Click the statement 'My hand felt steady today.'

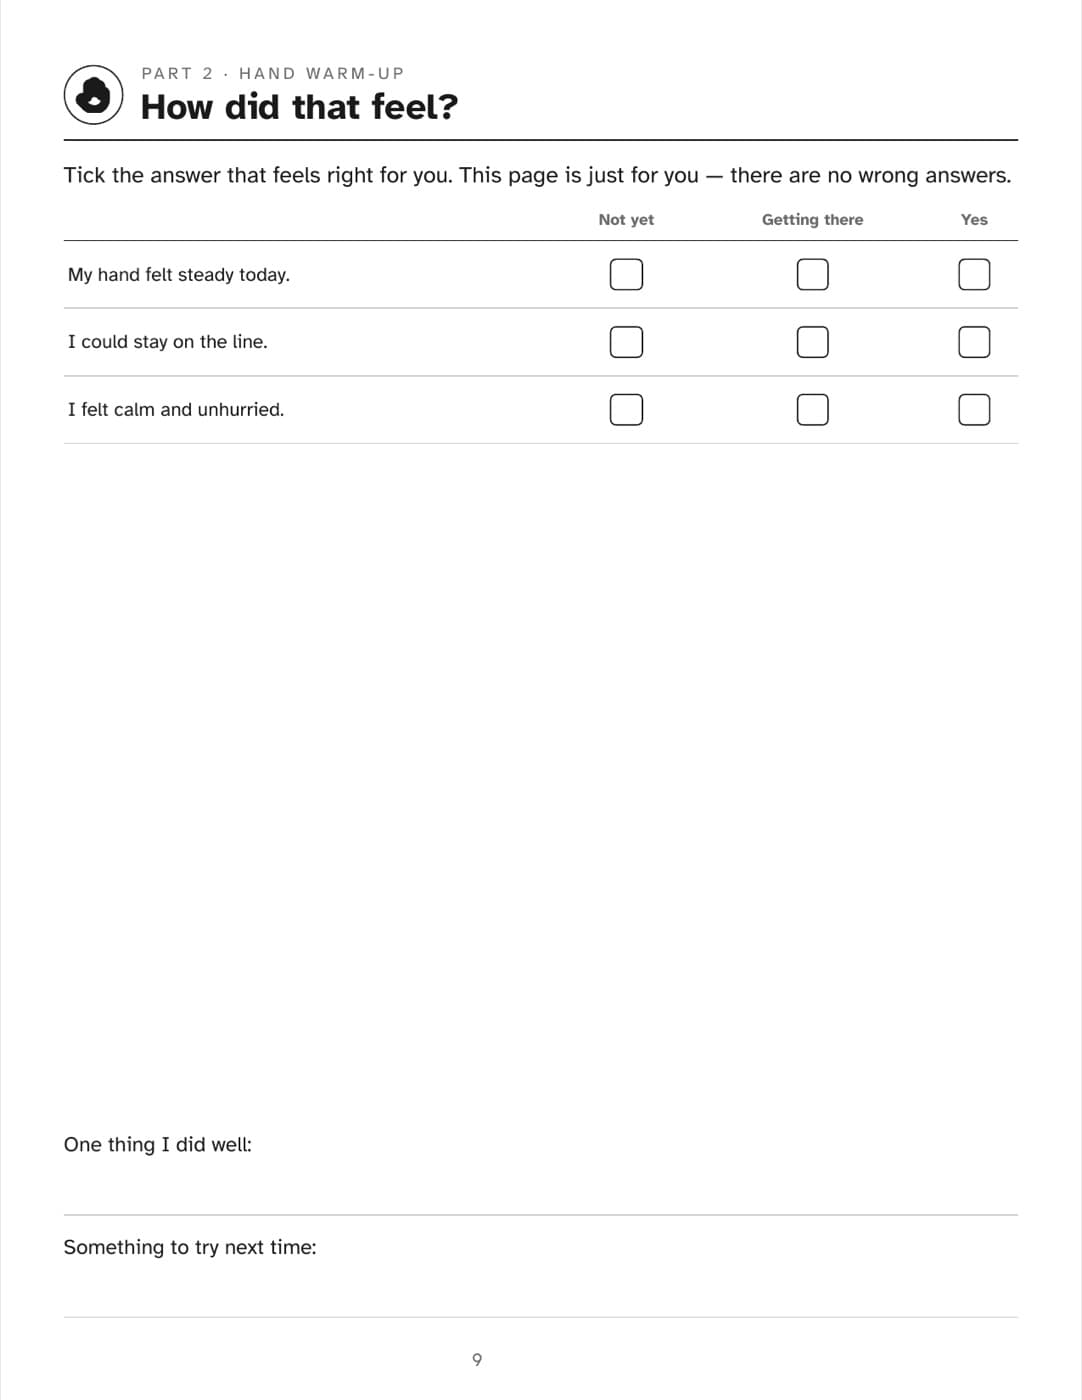tap(179, 274)
